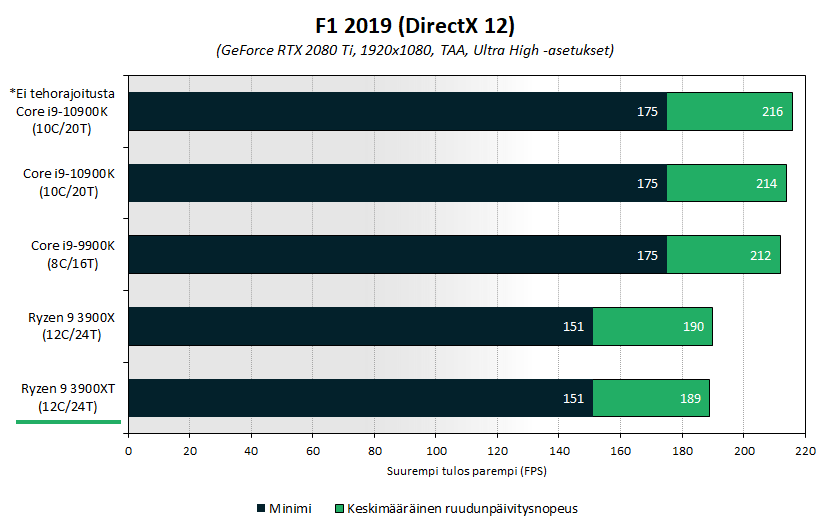Click the 220 tick label on the x-axis
830x530 pixels.
click(805, 451)
